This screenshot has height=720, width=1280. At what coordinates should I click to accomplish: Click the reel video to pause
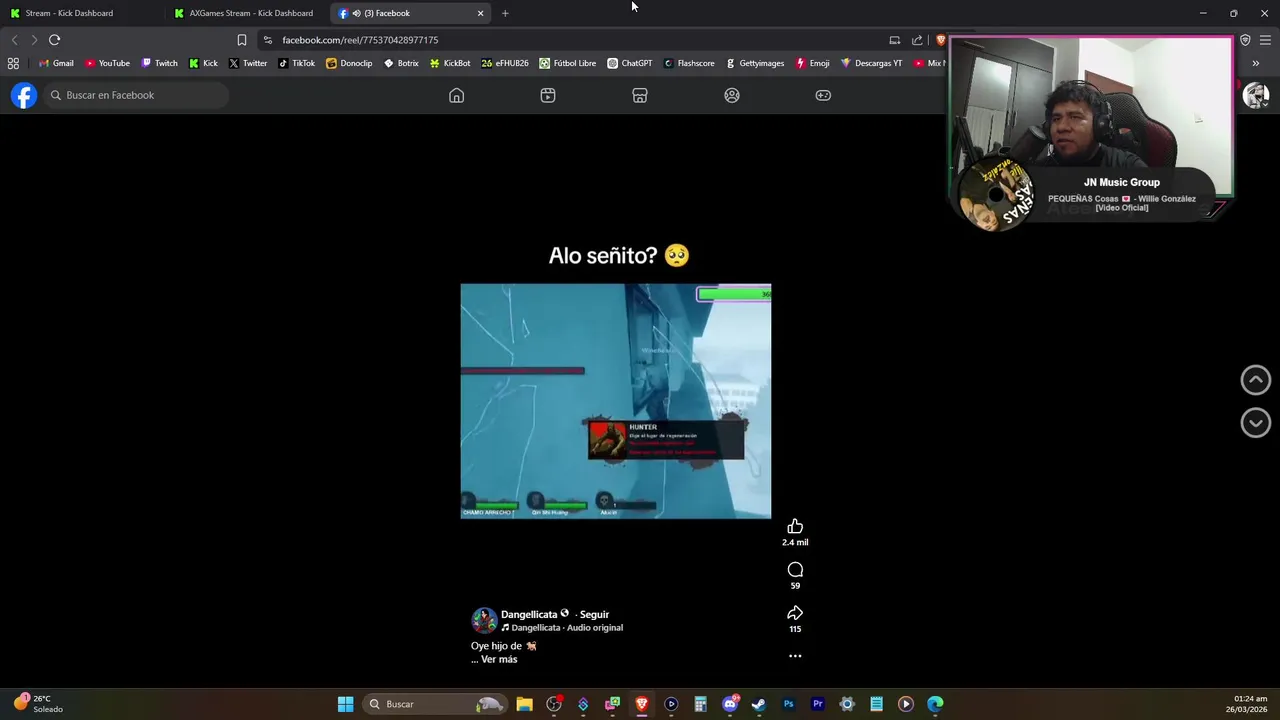pyautogui.click(x=616, y=401)
